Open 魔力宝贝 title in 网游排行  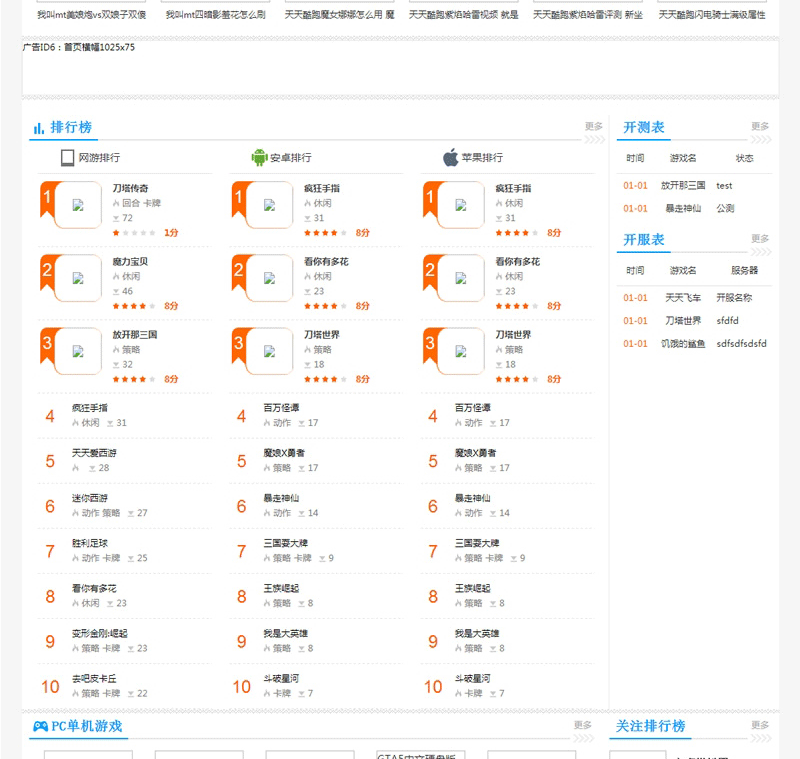point(131,262)
